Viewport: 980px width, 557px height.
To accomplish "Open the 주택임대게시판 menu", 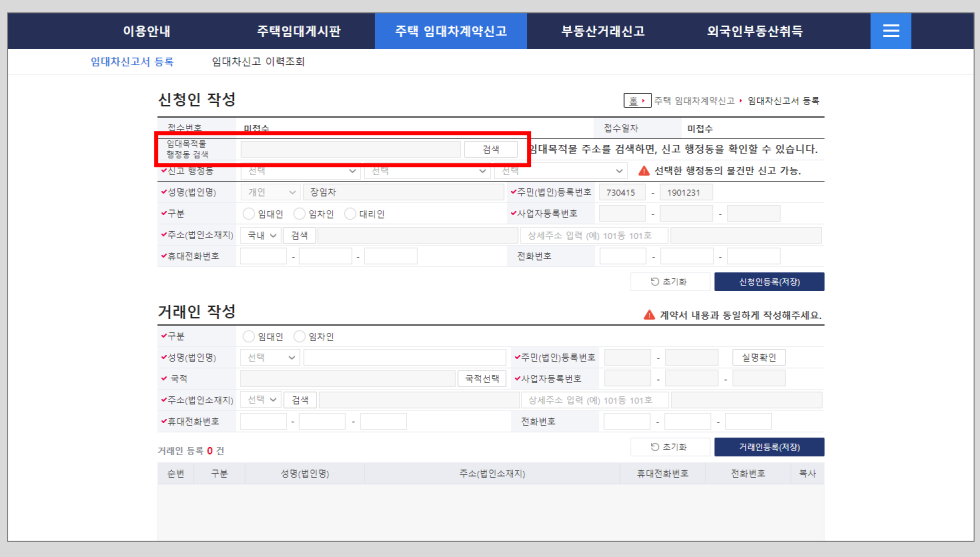I will [x=299, y=31].
